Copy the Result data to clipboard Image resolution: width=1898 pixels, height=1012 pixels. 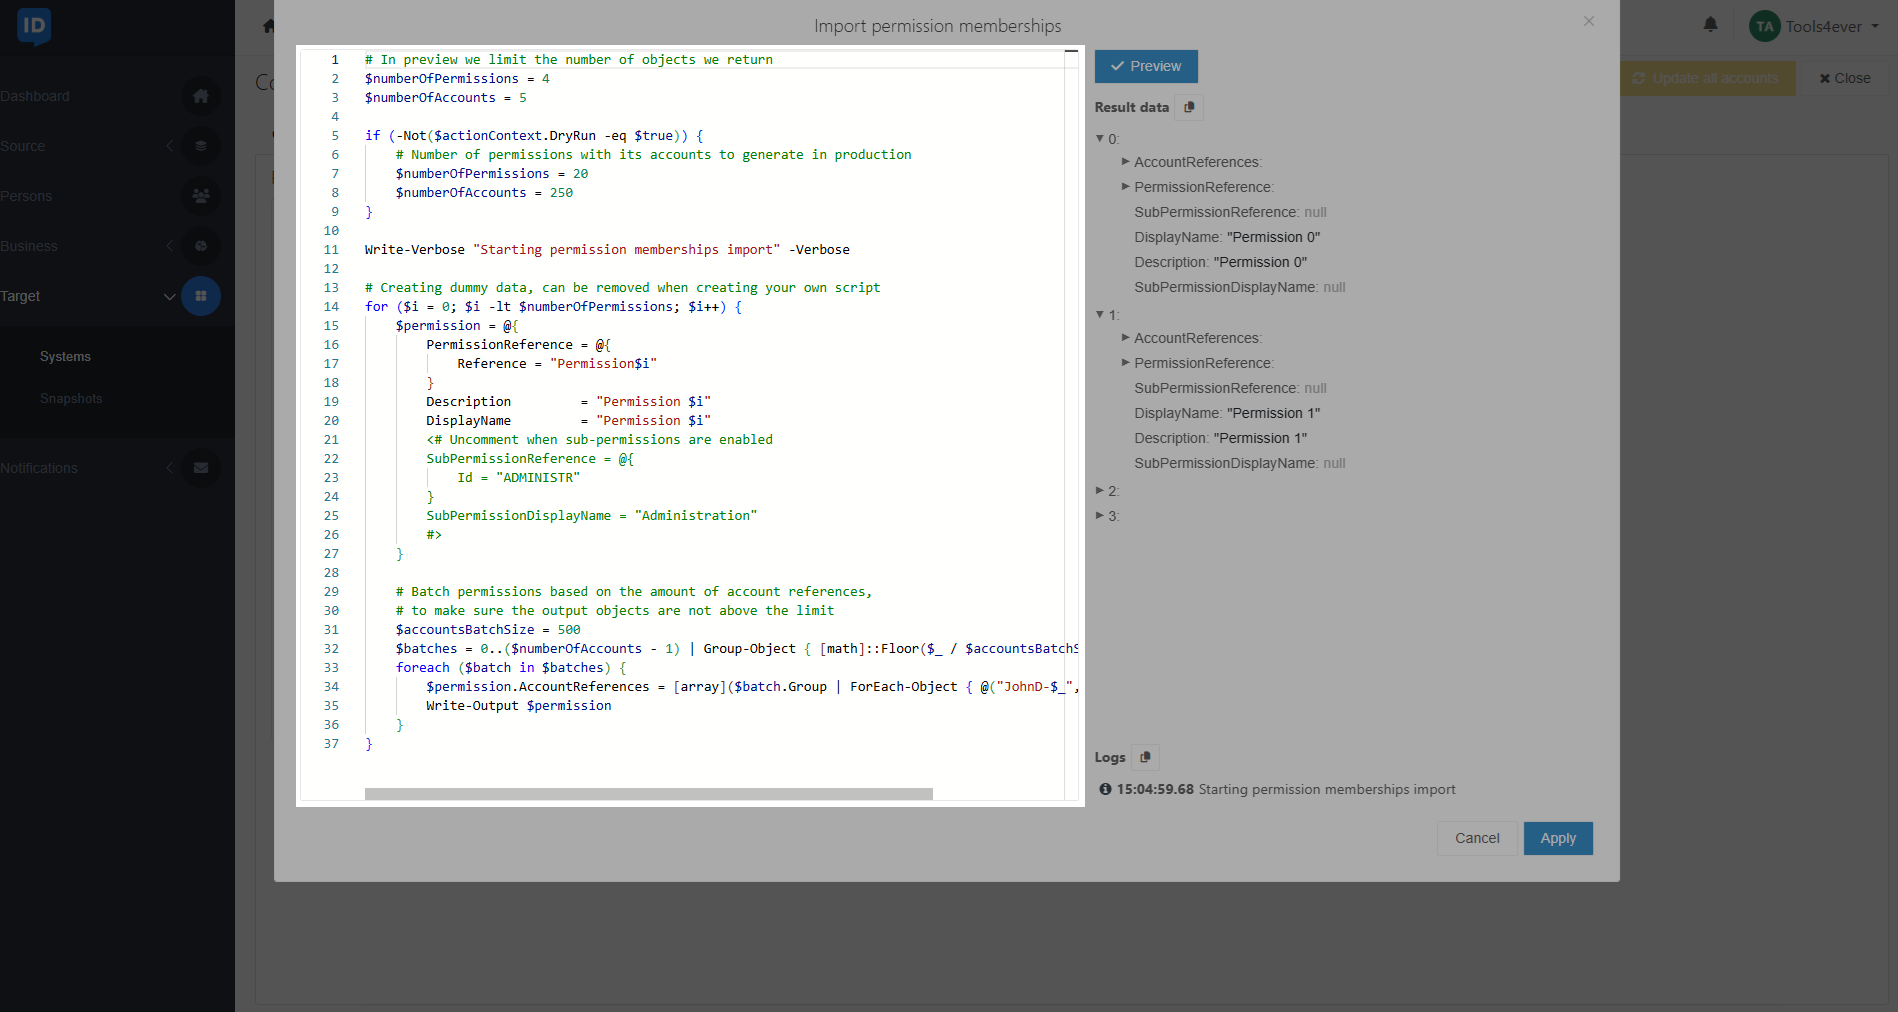[x=1189, y=107]
